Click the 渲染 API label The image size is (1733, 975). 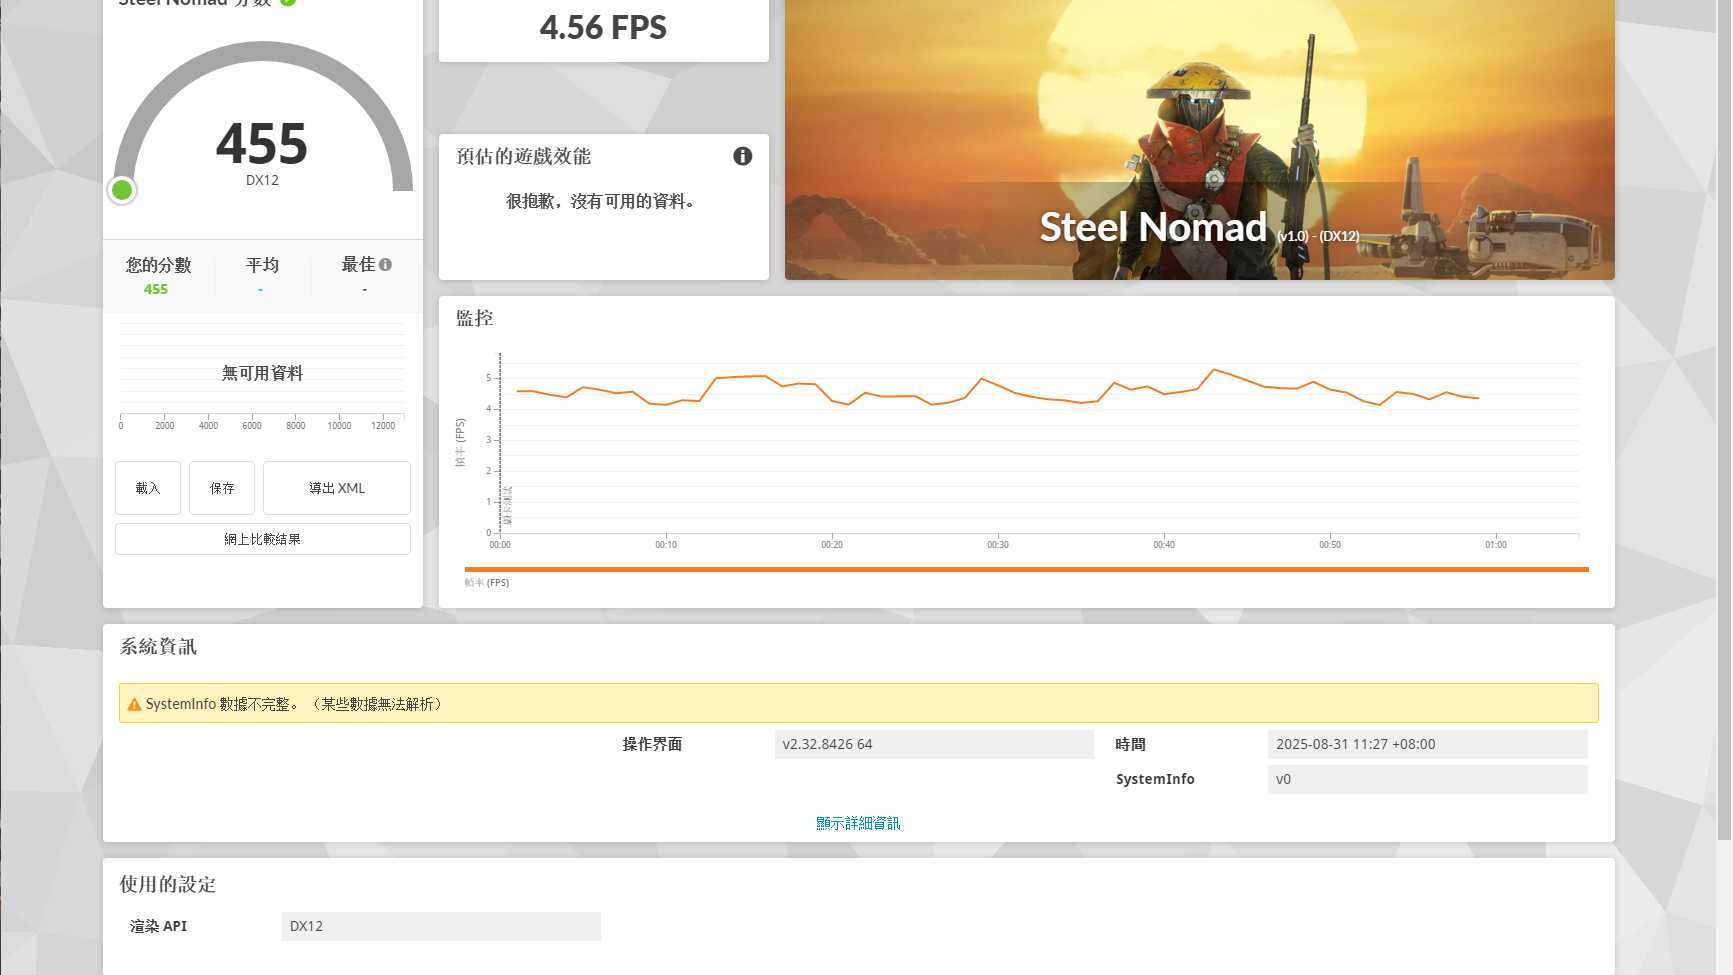pyautogui.click(x=158, y=926)
